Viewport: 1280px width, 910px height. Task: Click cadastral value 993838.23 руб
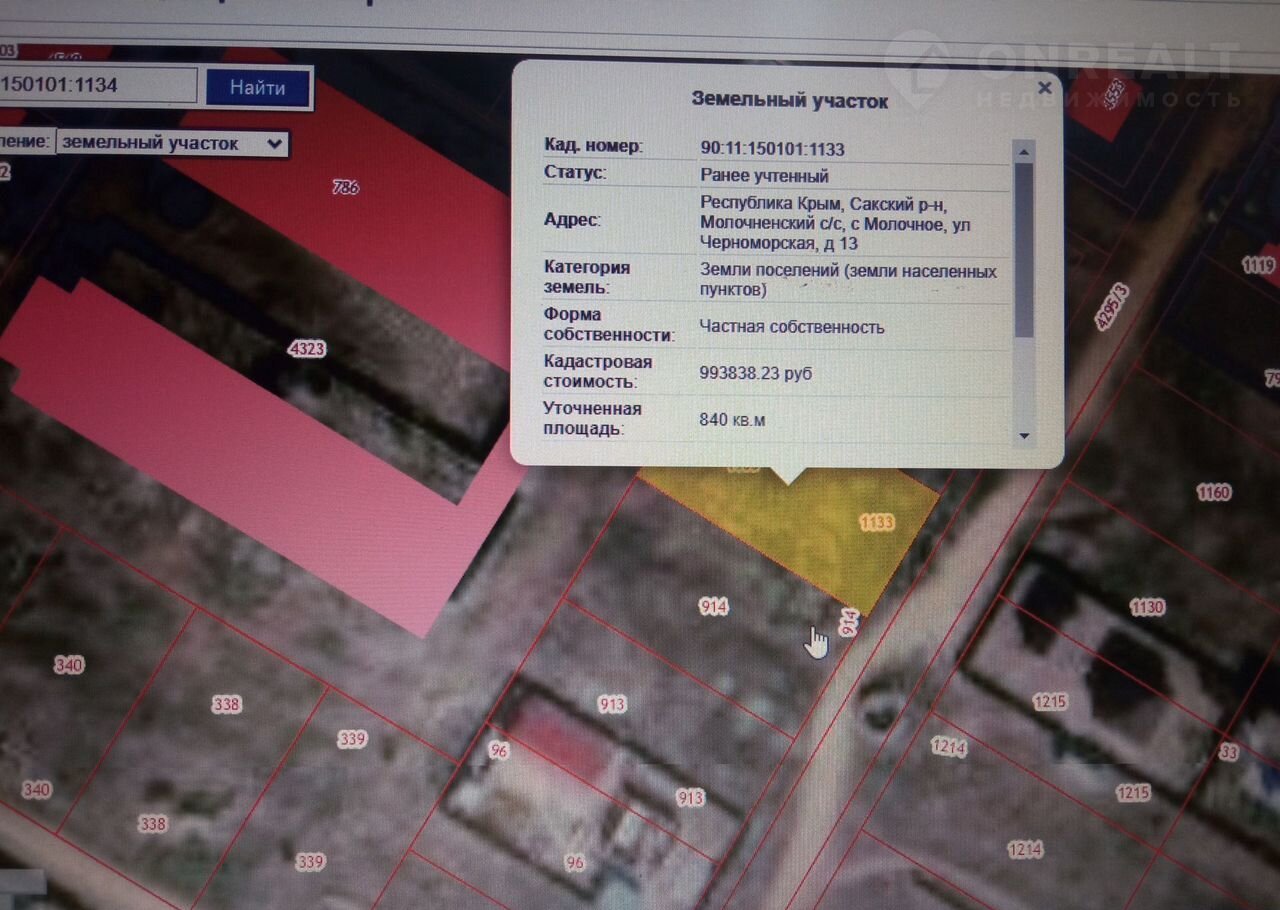(x=755, y=373)
